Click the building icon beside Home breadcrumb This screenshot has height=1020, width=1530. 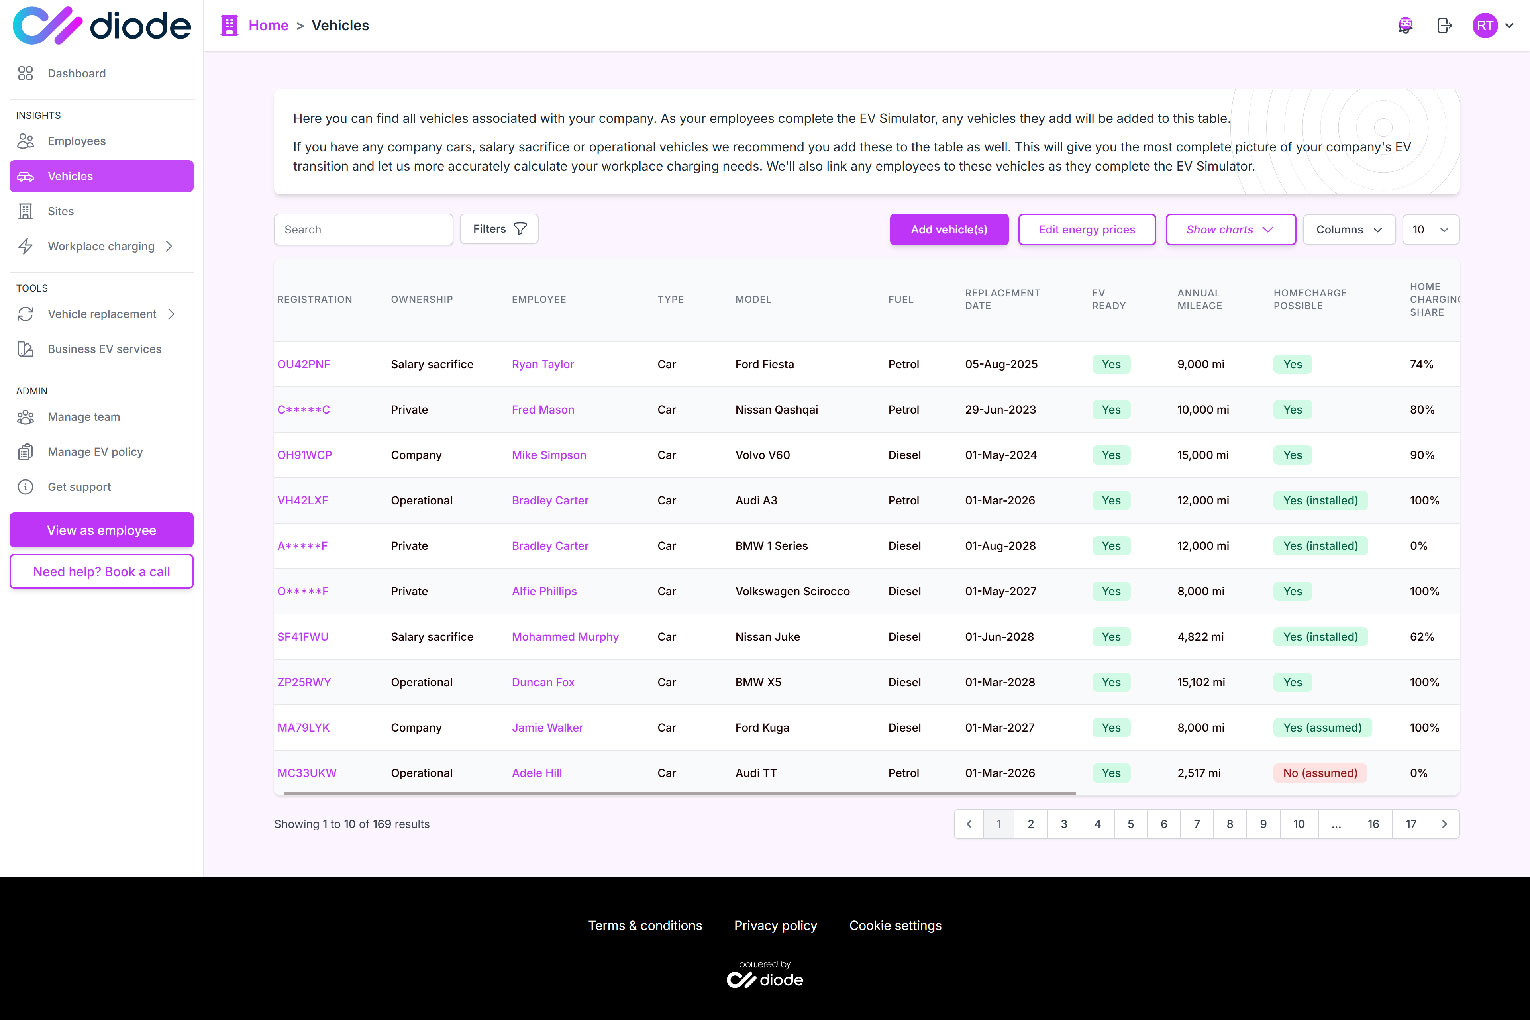(x=229, y=25)
